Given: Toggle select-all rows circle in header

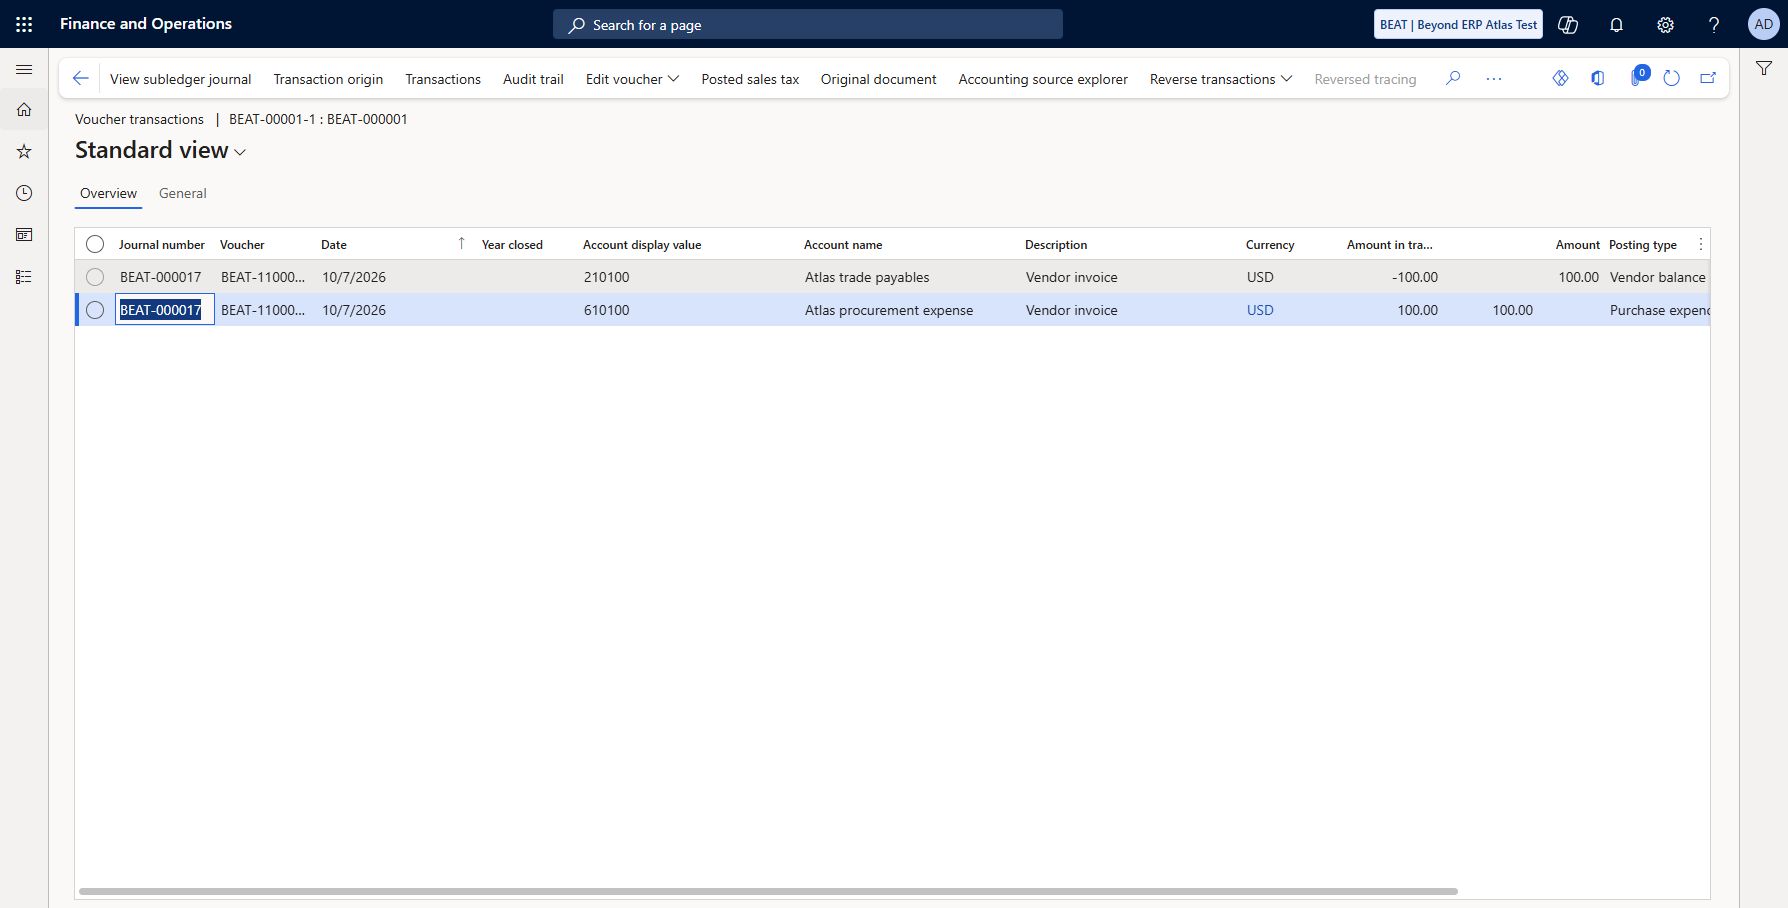Looking at the screenshot, I should point(95,244).
